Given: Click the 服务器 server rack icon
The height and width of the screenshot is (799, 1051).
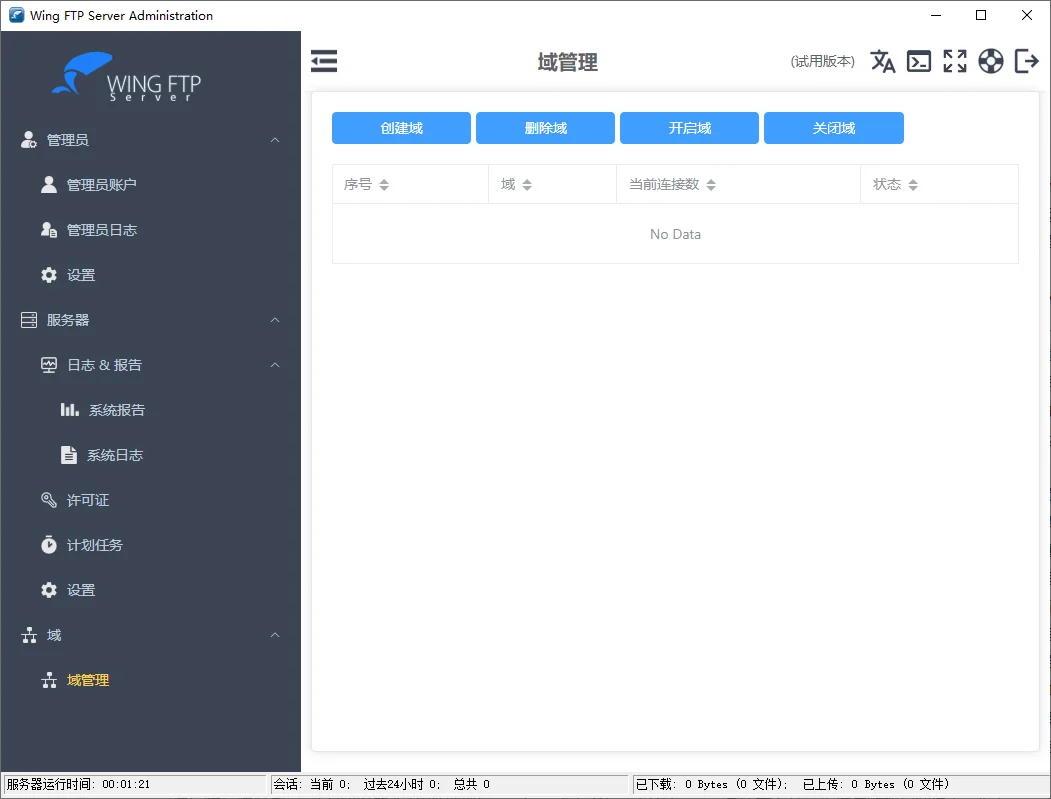Looking at the screenshot, I should tap(29, 320).
